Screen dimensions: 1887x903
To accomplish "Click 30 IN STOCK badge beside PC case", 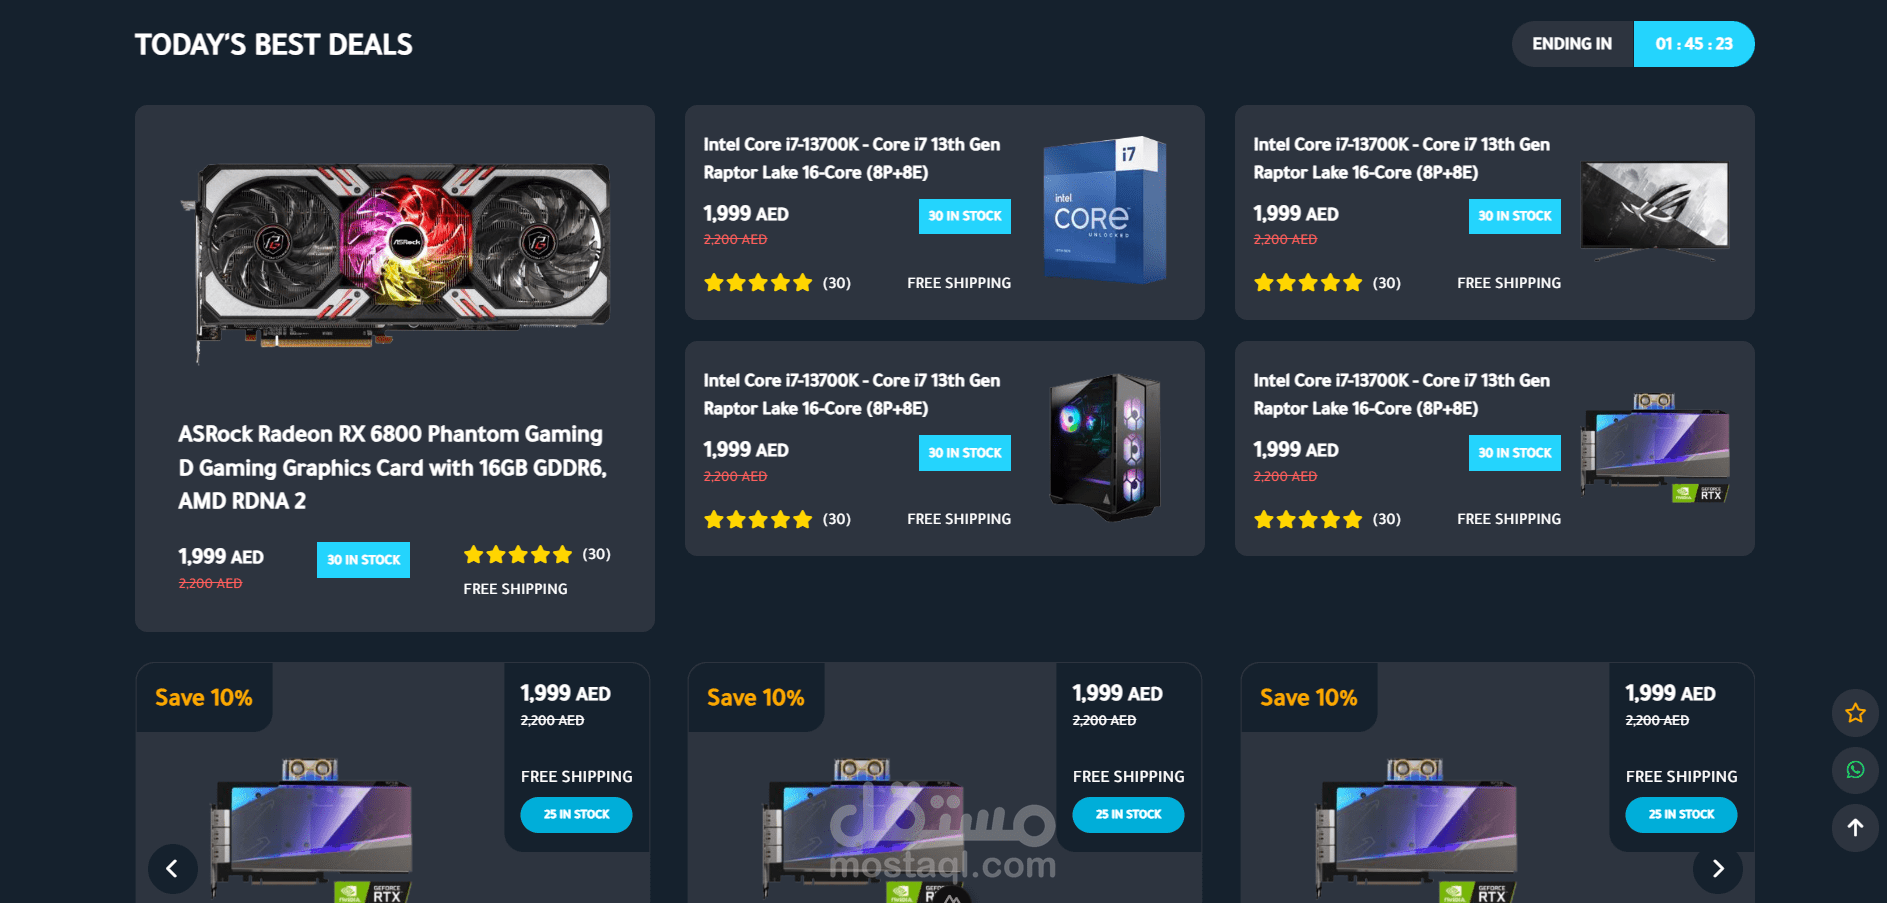I will coord(965,453).
